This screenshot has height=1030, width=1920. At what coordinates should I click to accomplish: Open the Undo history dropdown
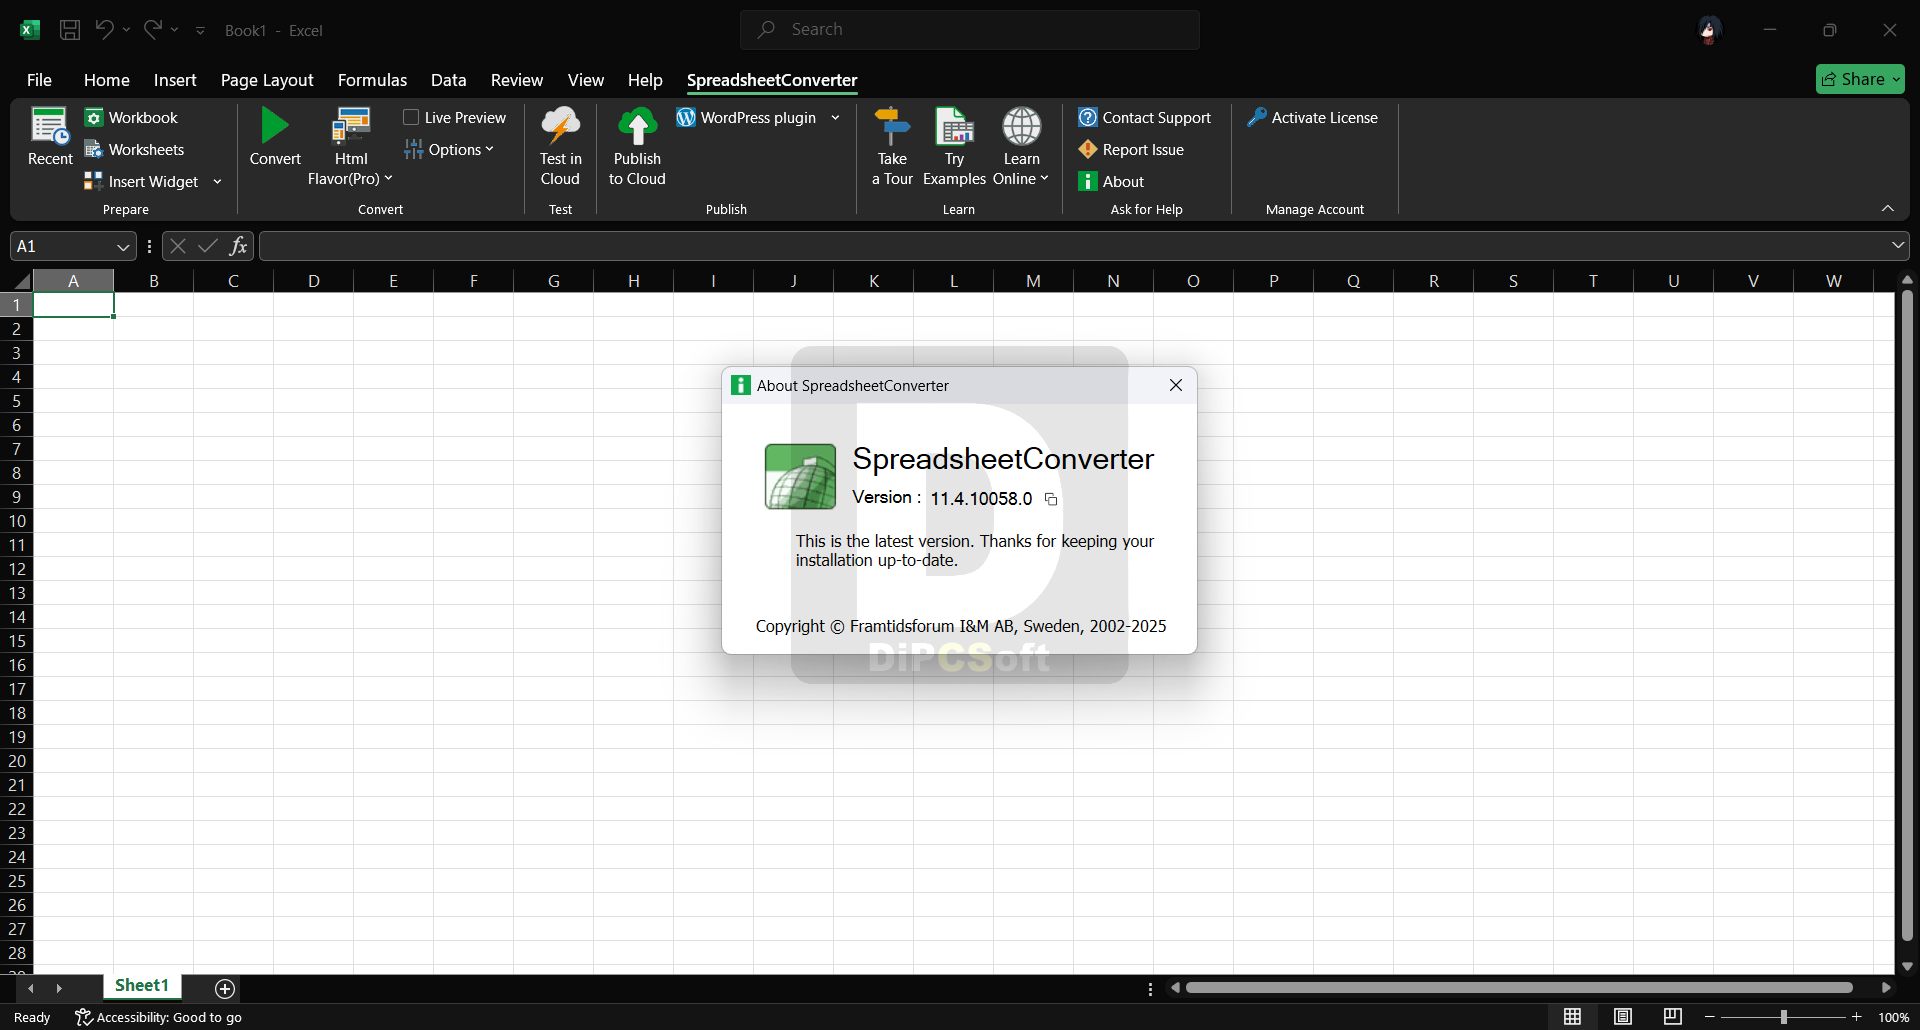pyautogui.click(x=126, y=30)
